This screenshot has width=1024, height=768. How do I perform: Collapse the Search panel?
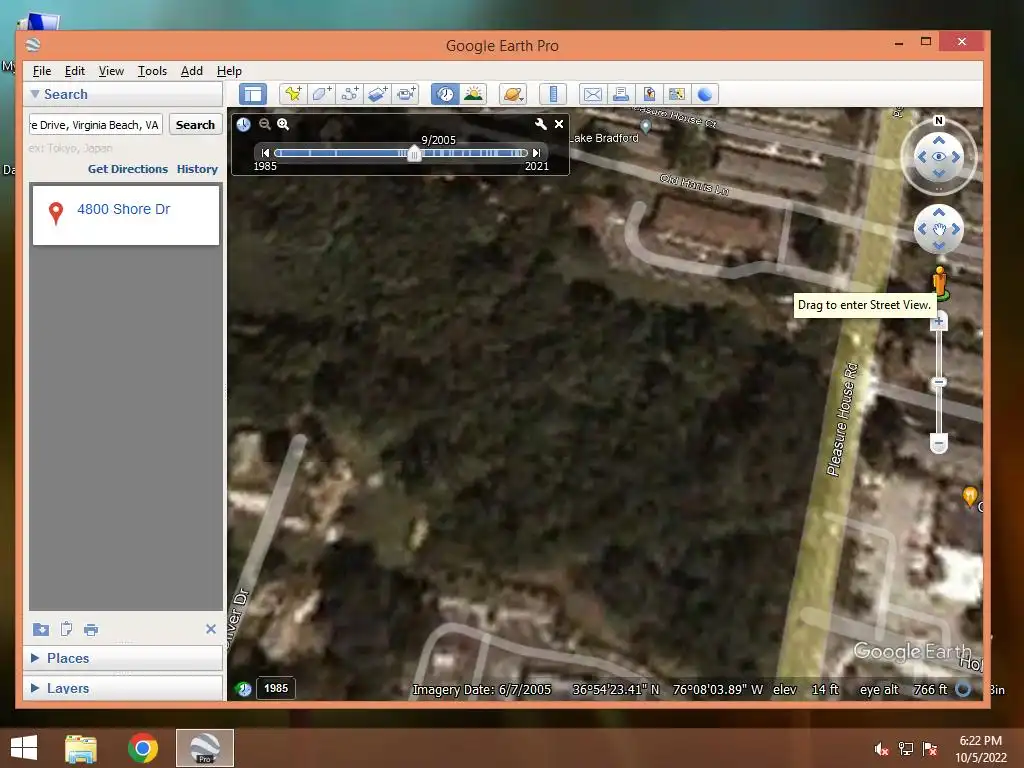(35, 94)
